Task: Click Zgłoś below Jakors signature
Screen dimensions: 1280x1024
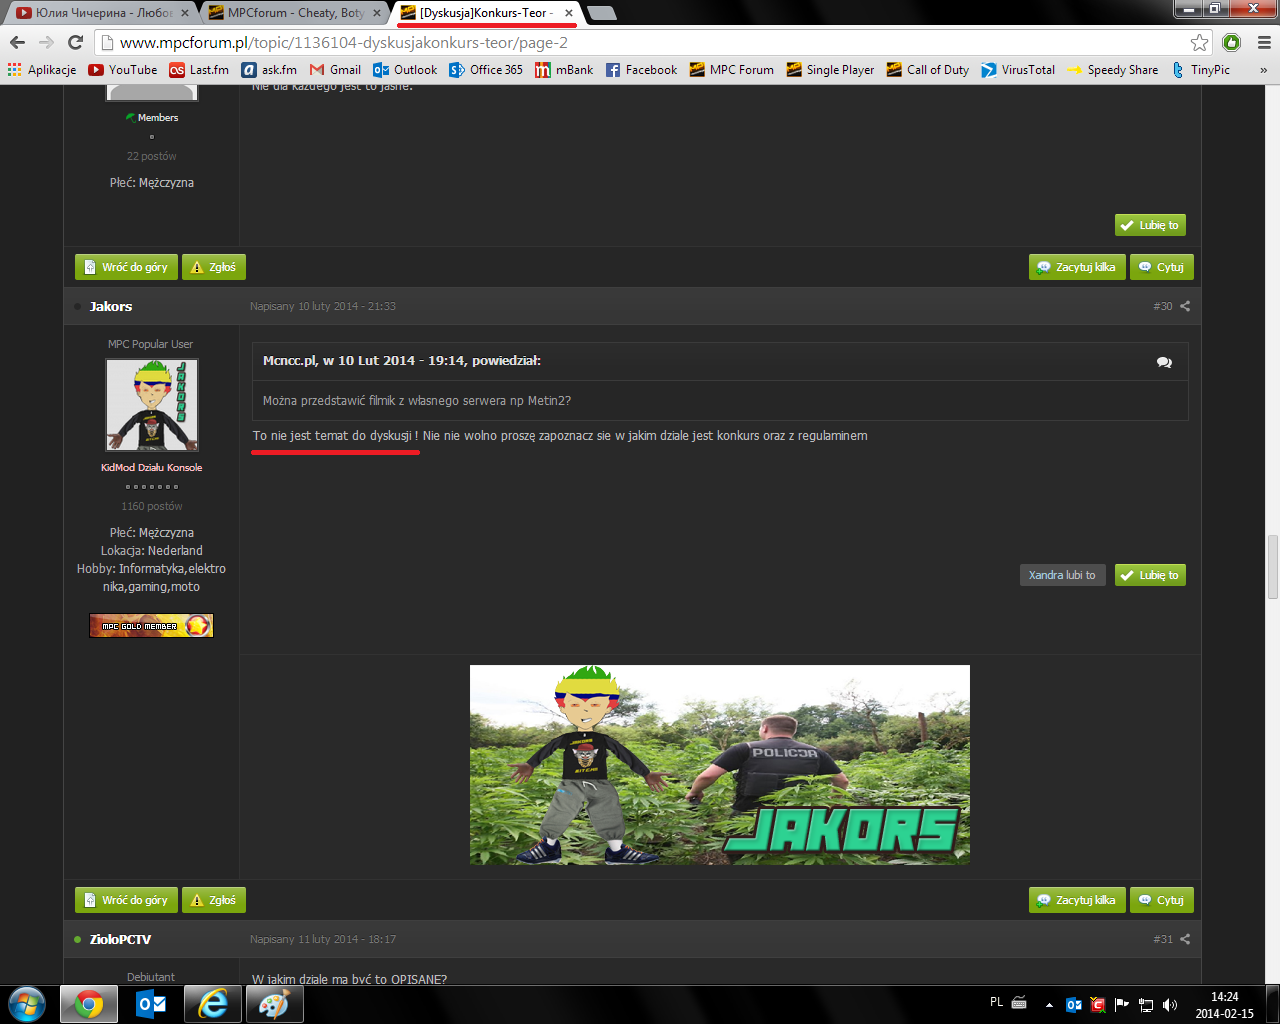Action: coord(214,900)
